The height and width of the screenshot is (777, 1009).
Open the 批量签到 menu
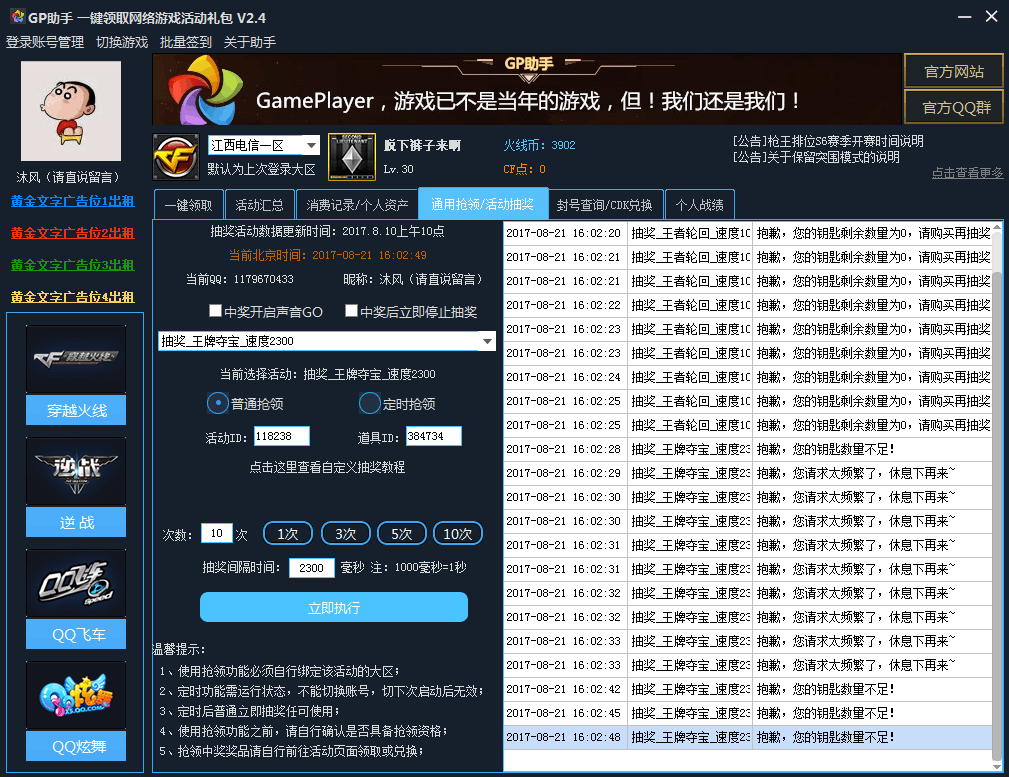coord(186,42)
